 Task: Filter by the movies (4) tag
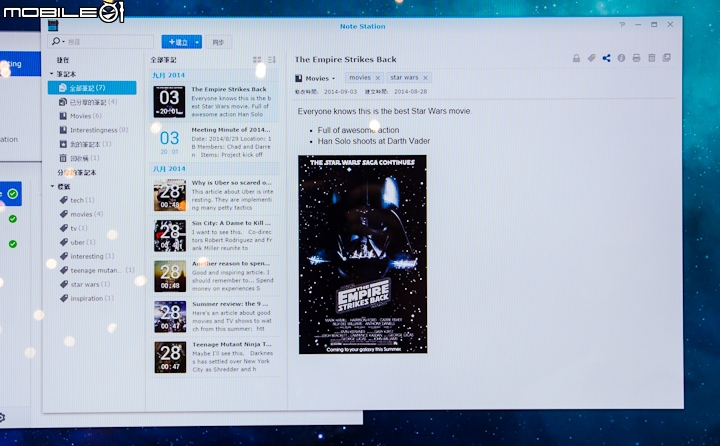click(81, 214)
